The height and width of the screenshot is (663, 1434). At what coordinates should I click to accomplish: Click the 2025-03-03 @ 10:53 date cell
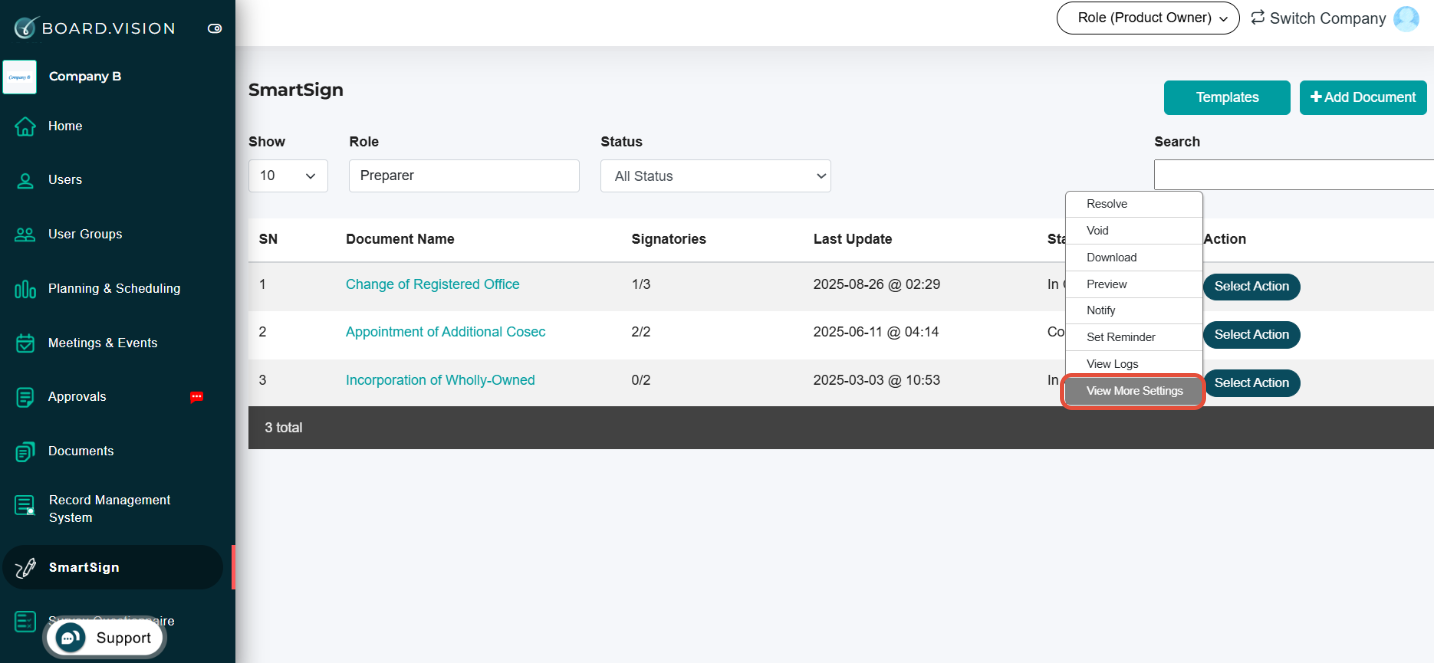tap(877, 380)
